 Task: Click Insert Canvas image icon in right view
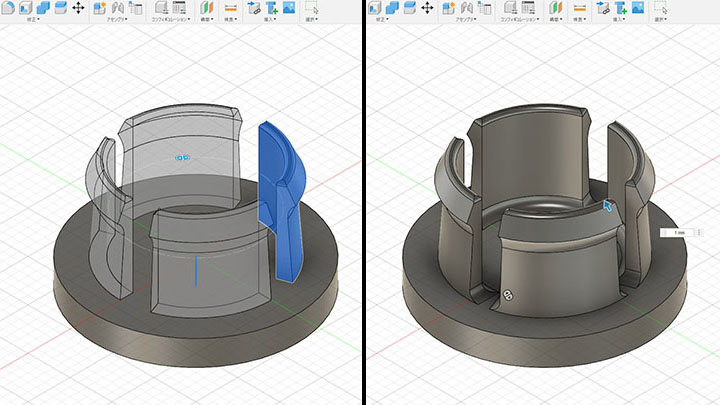pyautogui.click(x=638, y=7)
